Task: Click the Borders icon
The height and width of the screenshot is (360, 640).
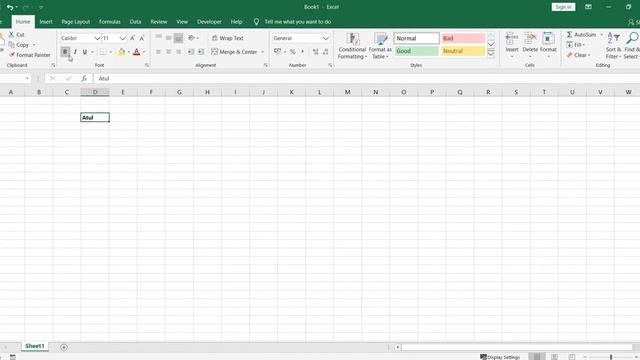Action: point(103,52)
